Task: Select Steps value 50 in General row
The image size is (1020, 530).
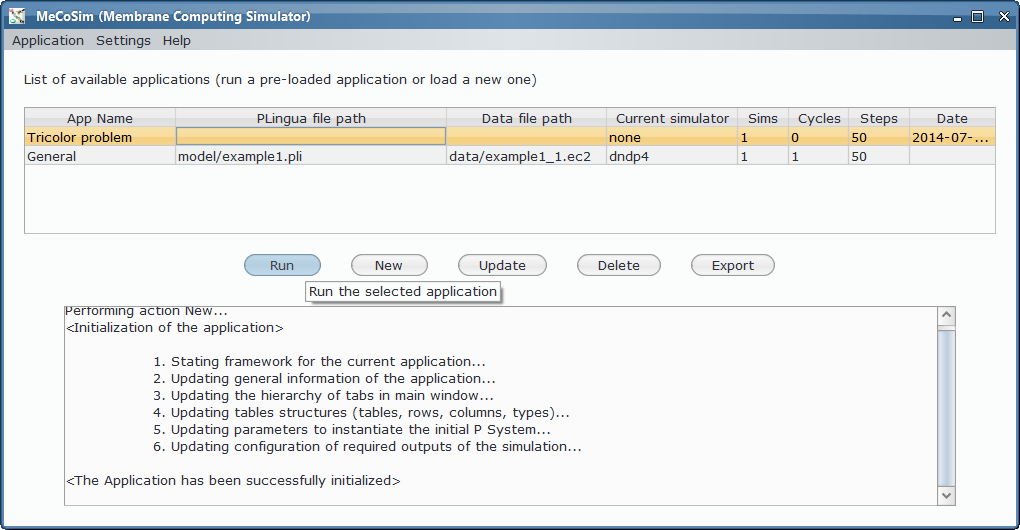Action: pyautogui.click(x=879, y=156)
